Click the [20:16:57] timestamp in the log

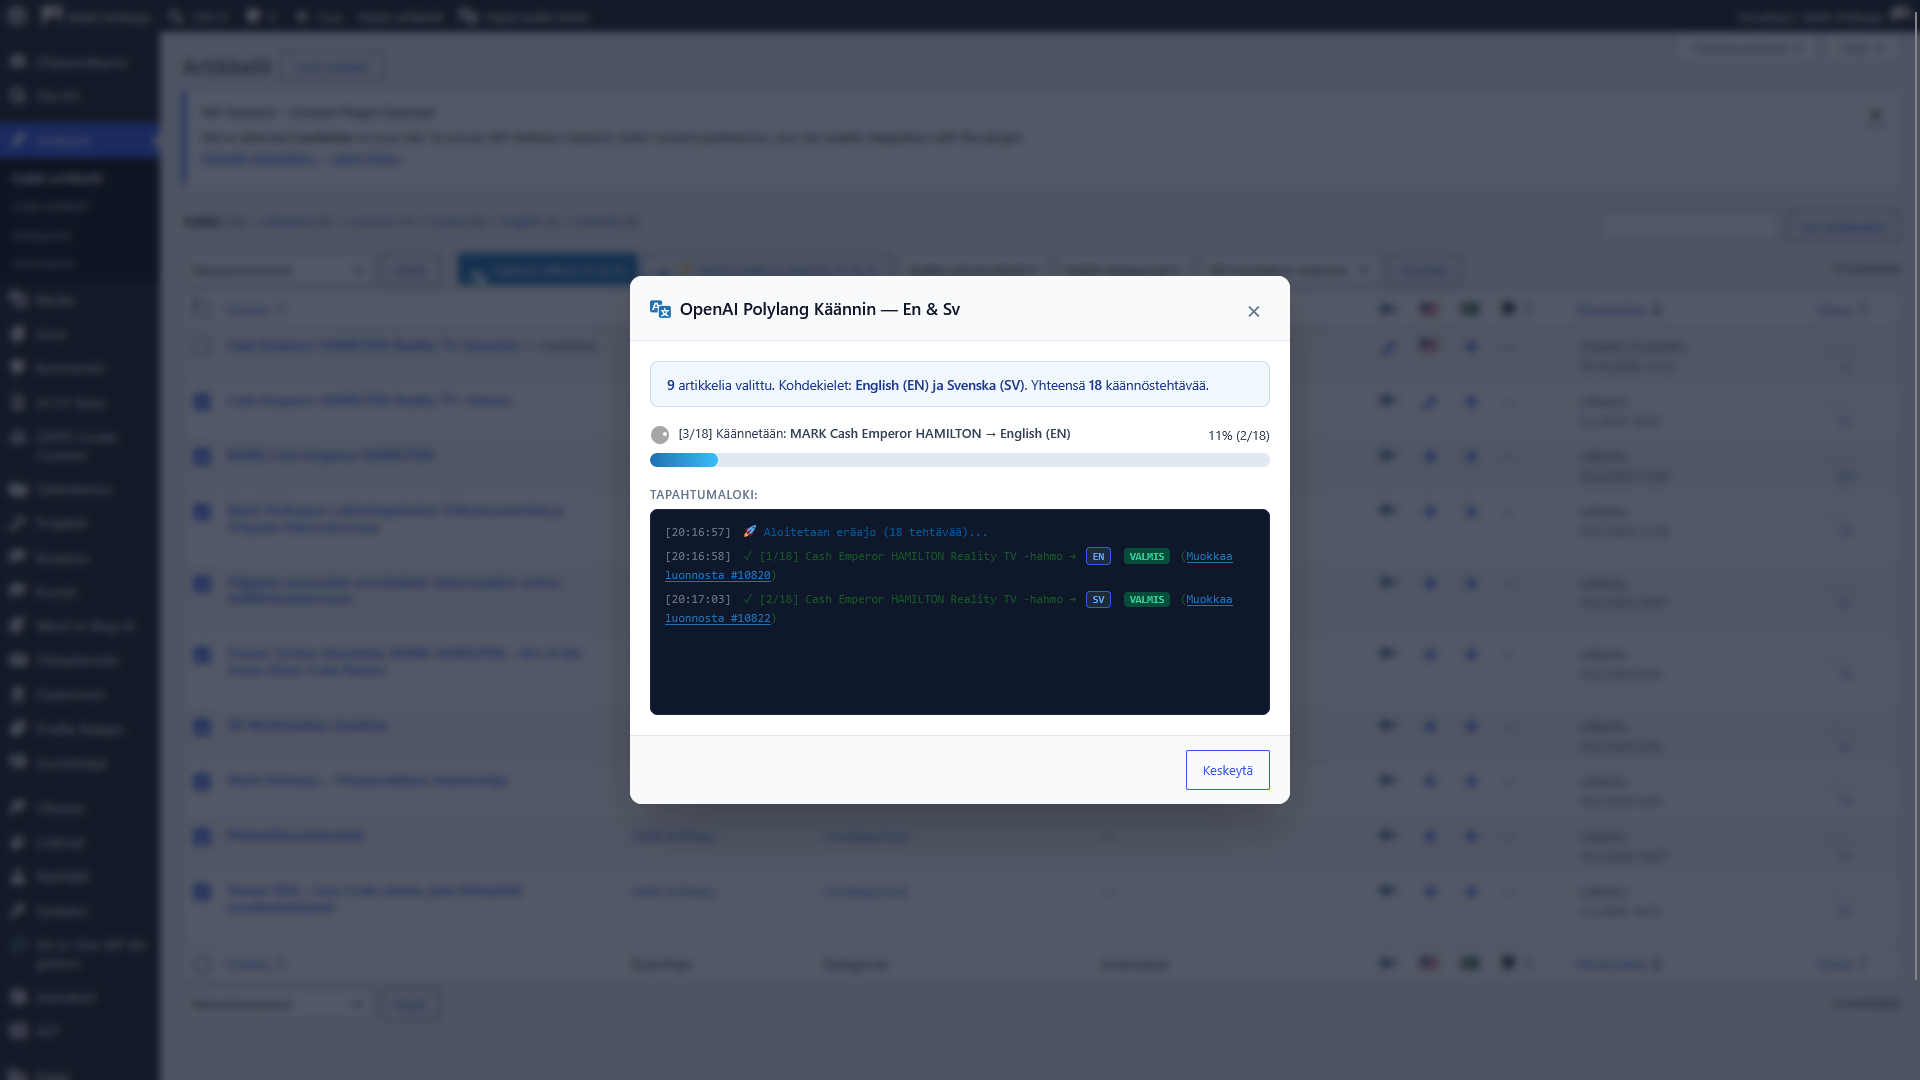[698, 533]
